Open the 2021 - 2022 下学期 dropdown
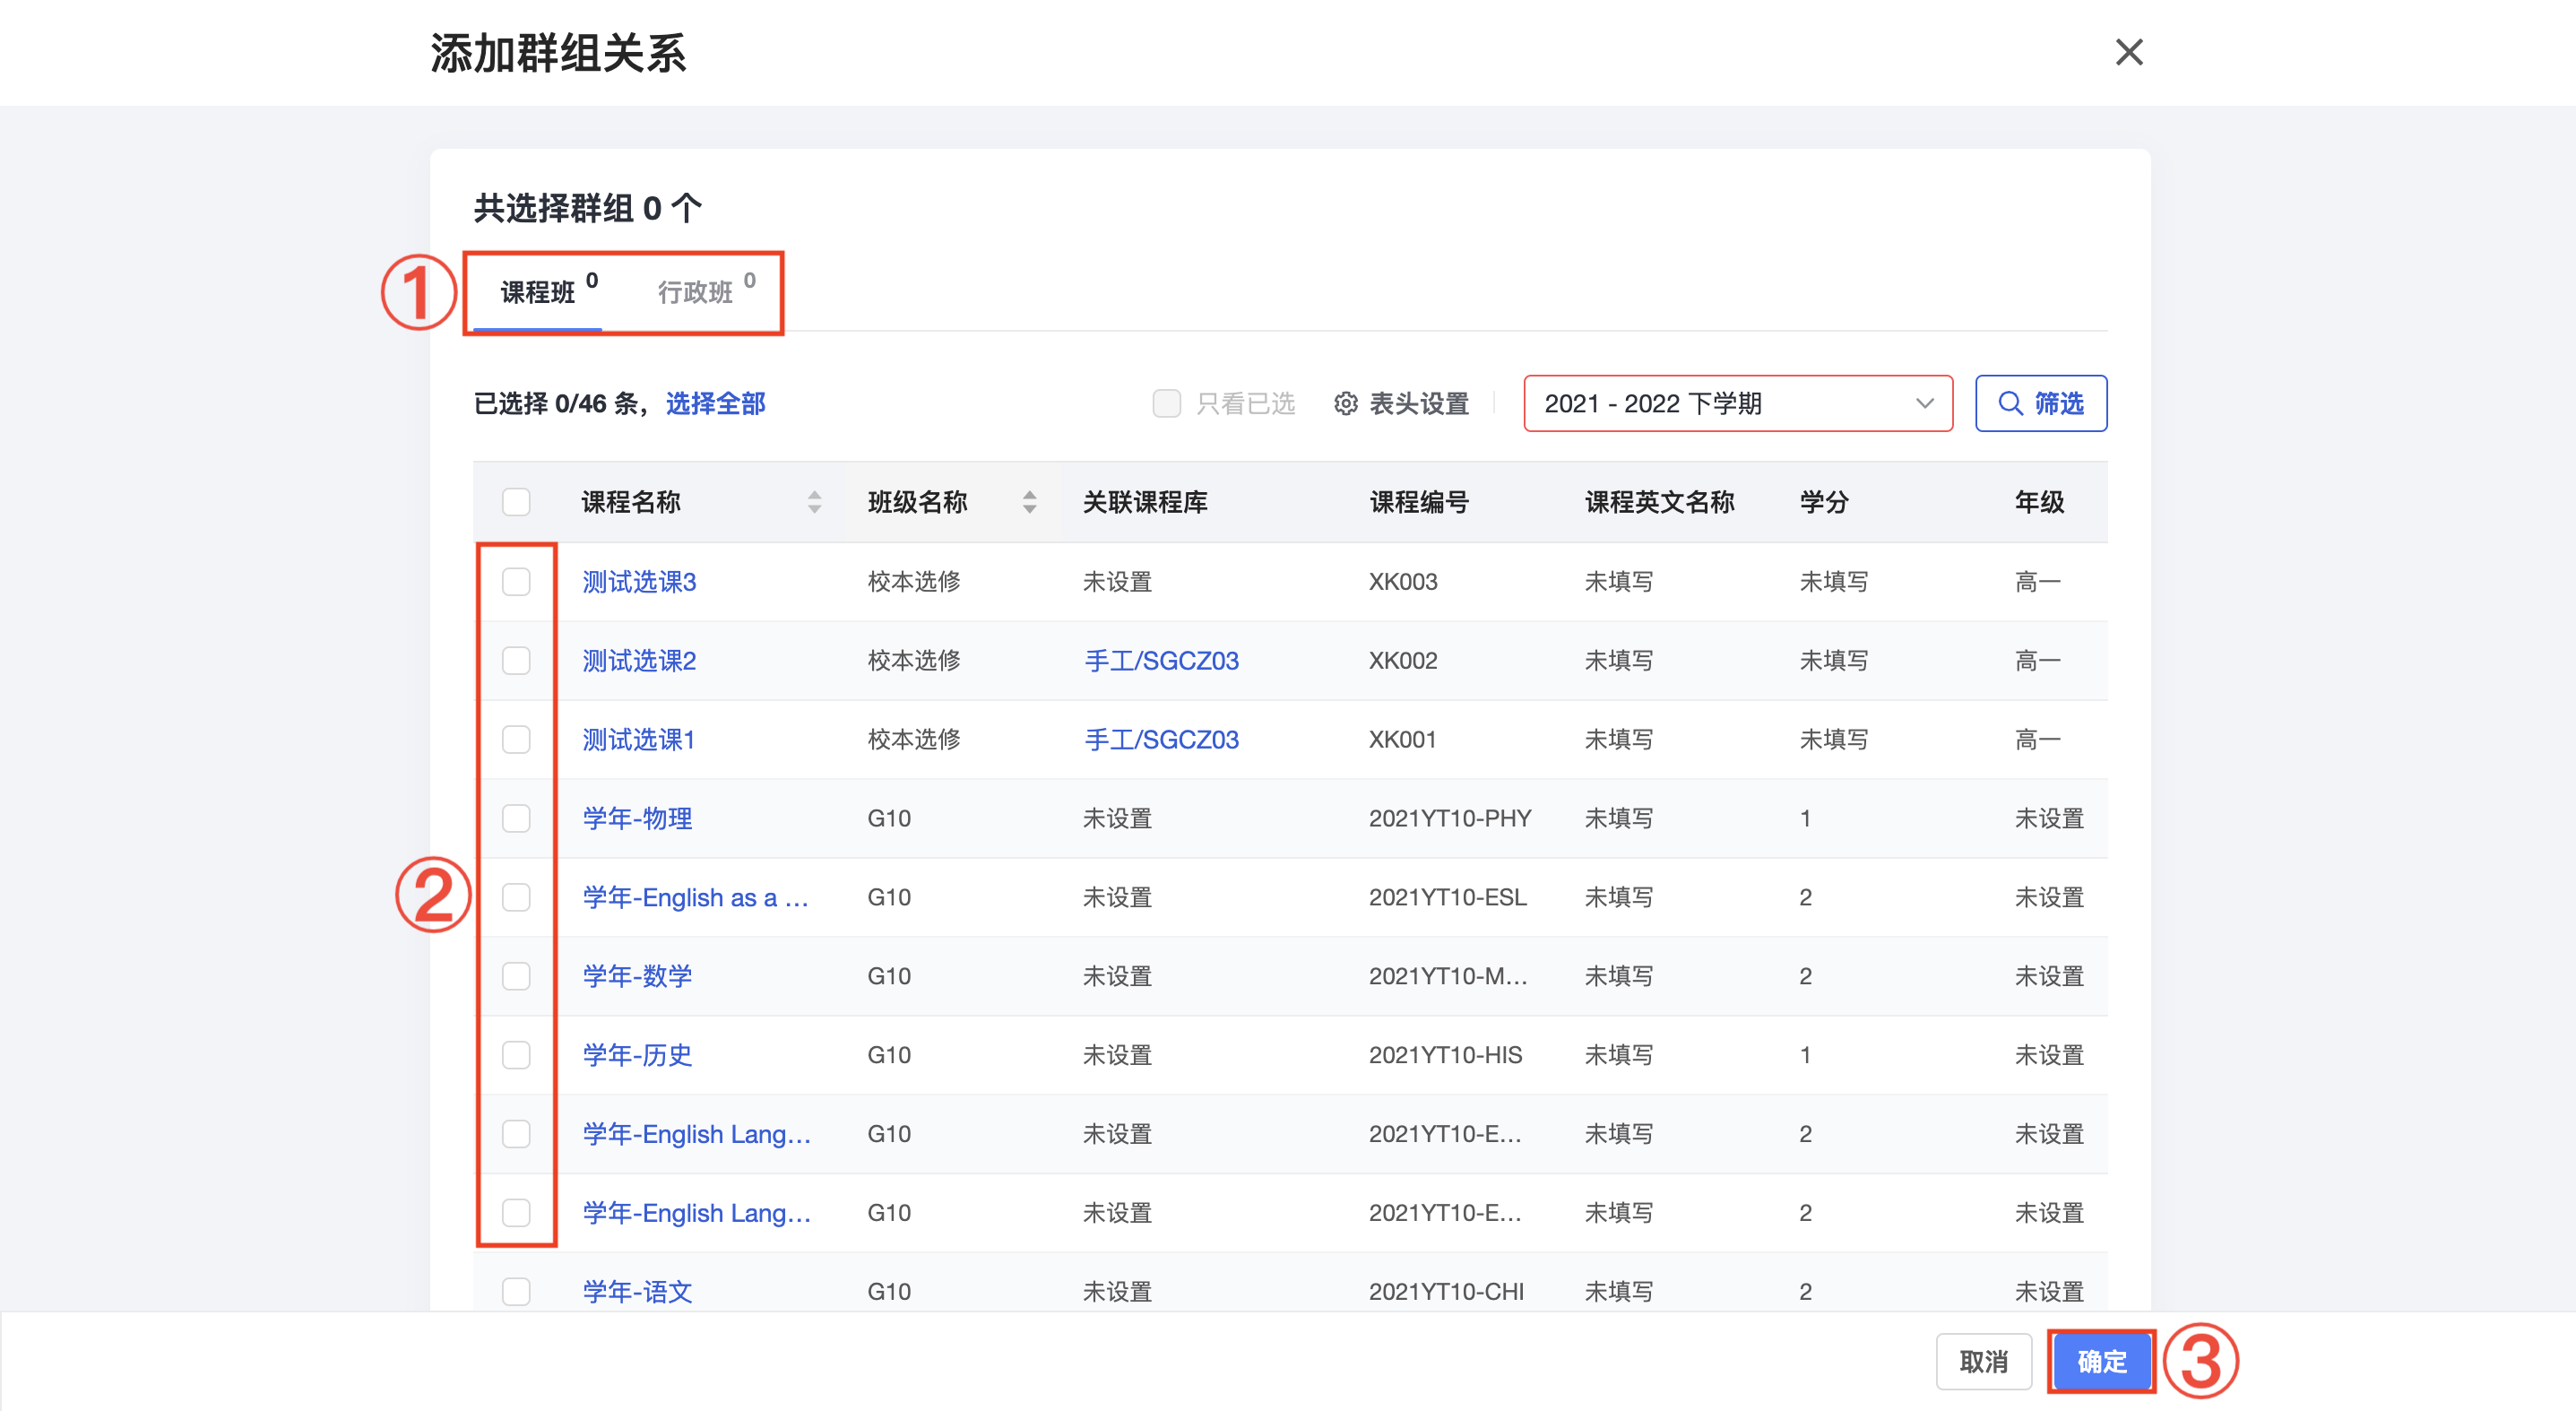Screen dimensions: 2576x1411 click(x=1738, y=404)
